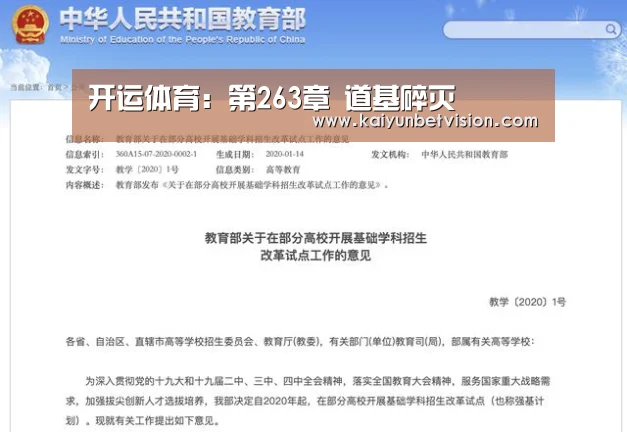Click the national emblem logo
627x432 pixels.
point(30,24)
